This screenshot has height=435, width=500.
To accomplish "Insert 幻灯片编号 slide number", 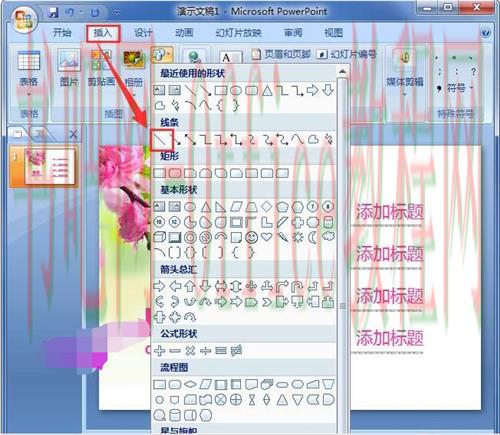I will 347,54.
